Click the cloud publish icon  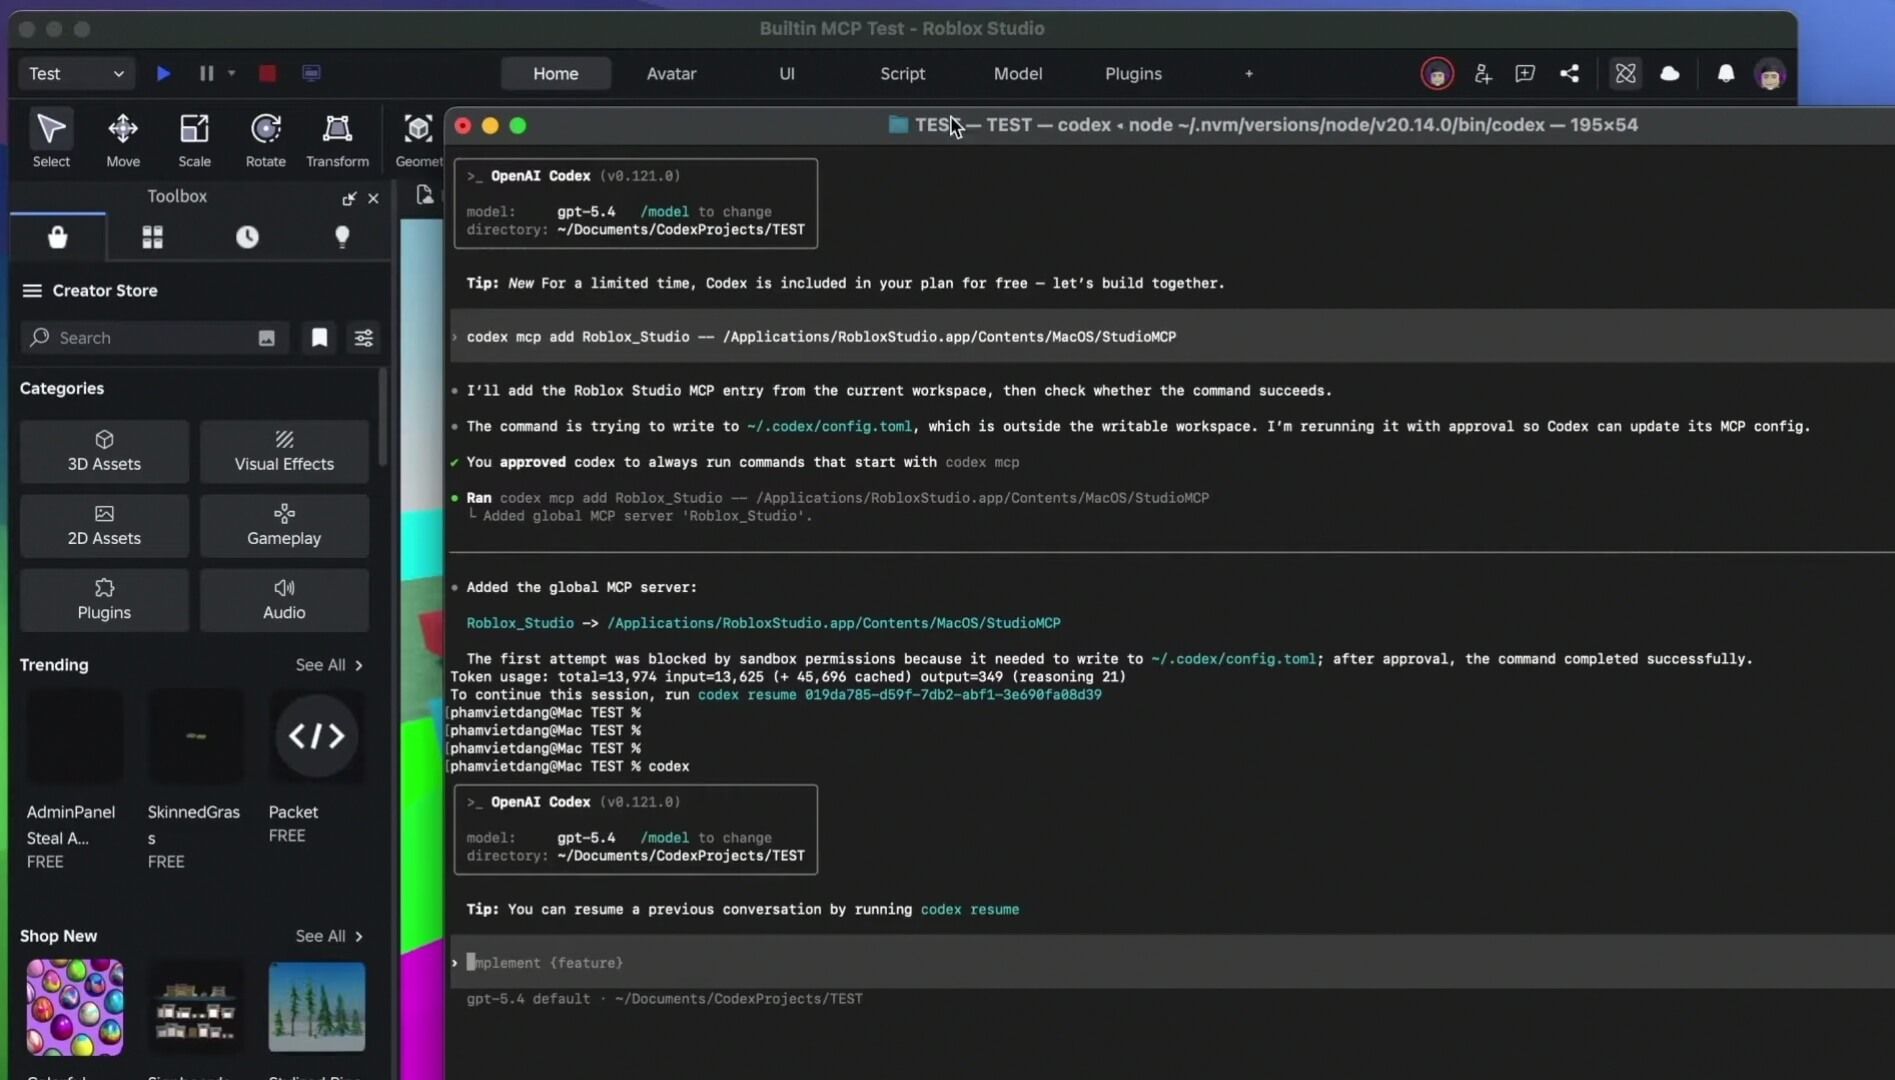point(1669,74)
